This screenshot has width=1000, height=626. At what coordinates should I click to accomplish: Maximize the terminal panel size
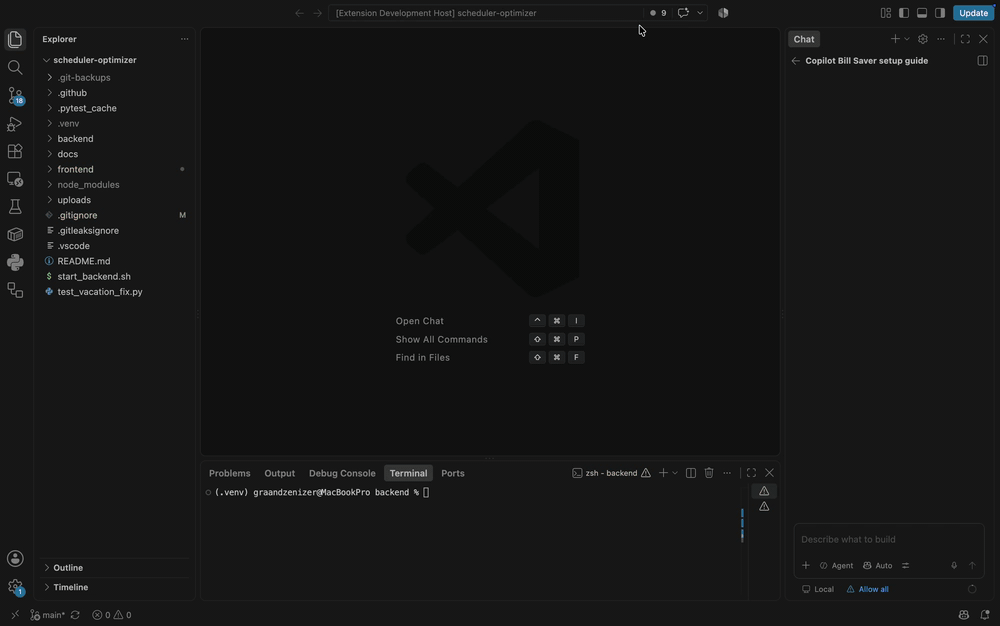click(751, 473)
